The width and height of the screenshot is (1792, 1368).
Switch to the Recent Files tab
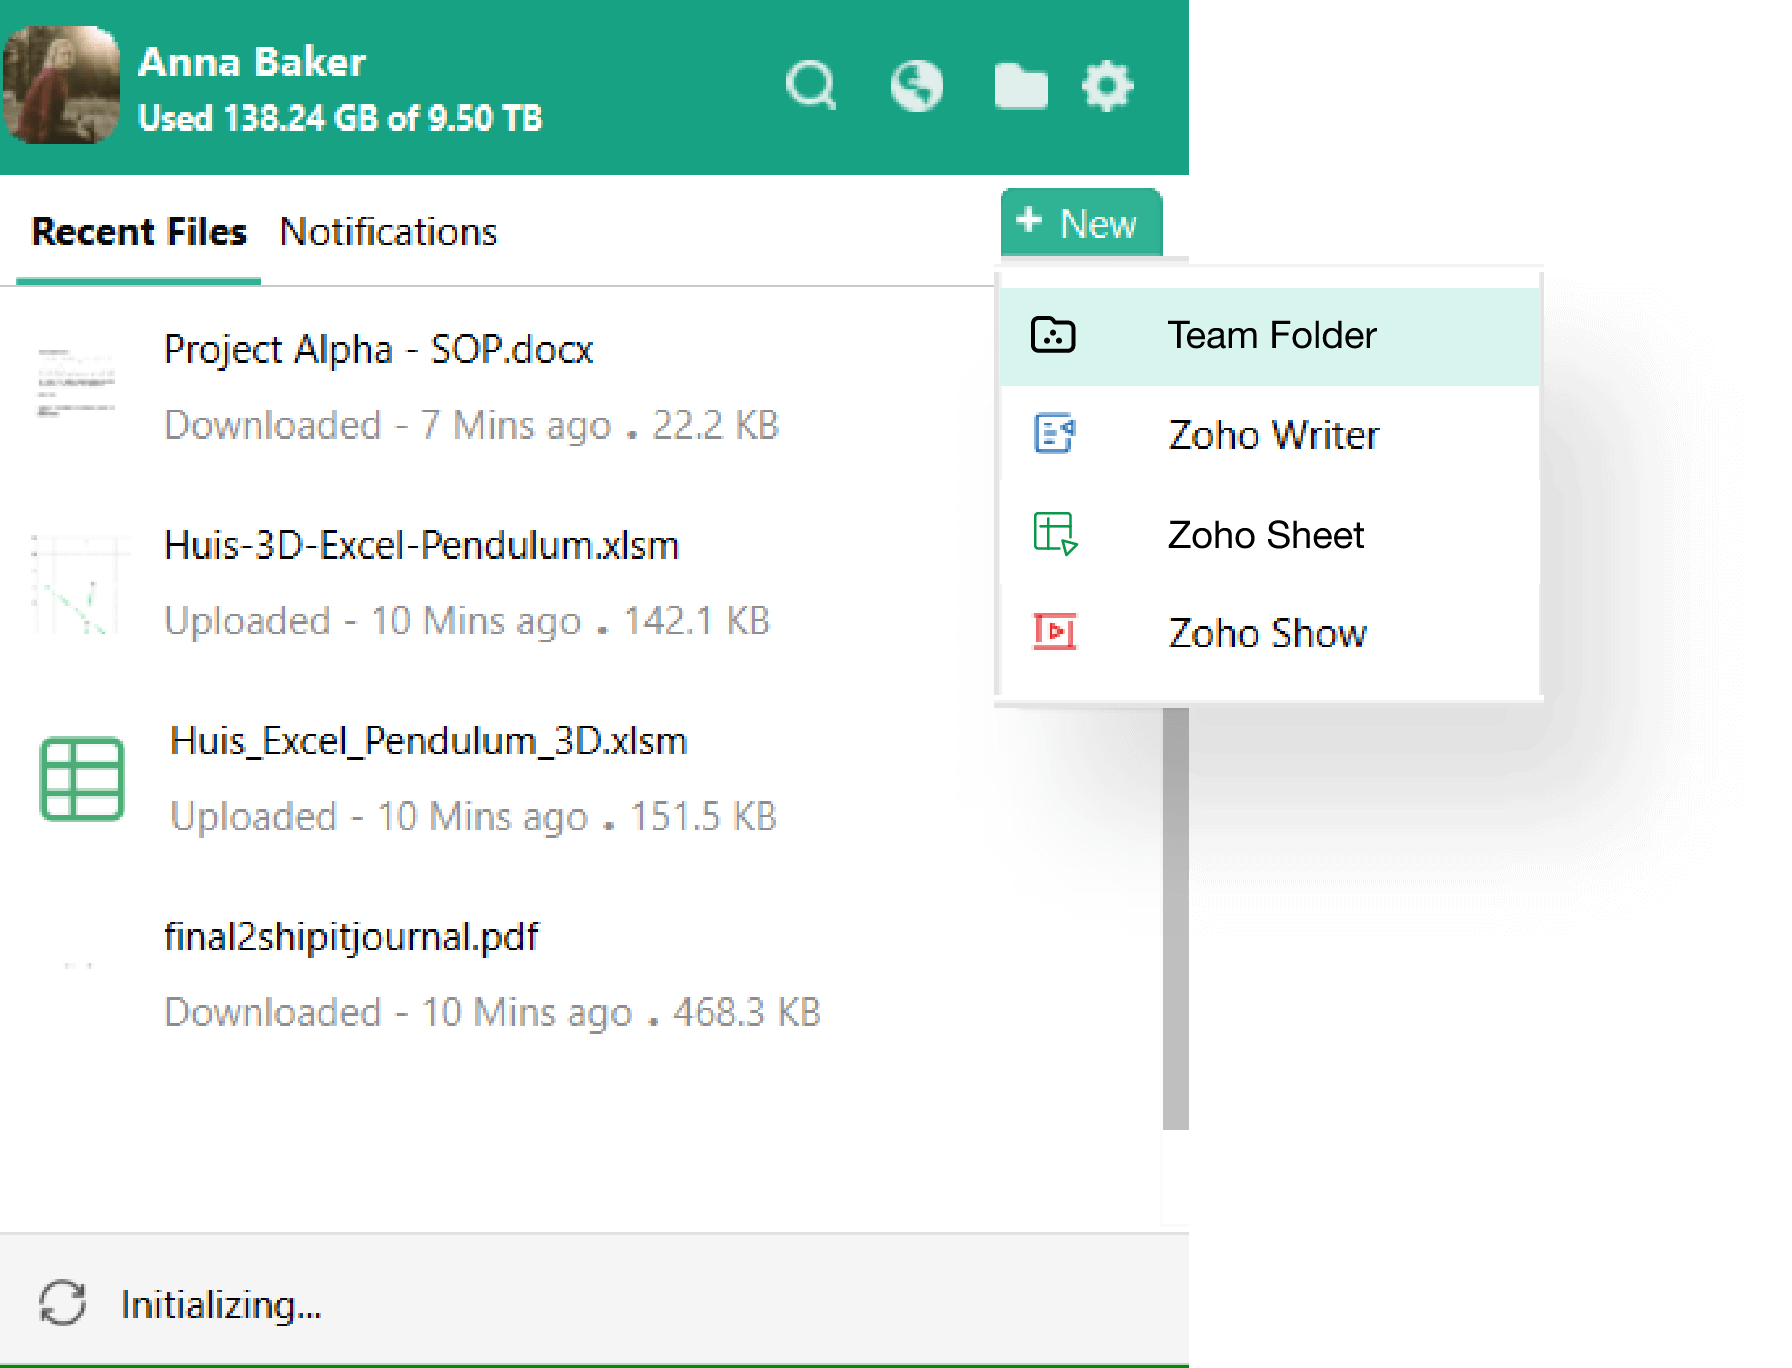(139, 232)
